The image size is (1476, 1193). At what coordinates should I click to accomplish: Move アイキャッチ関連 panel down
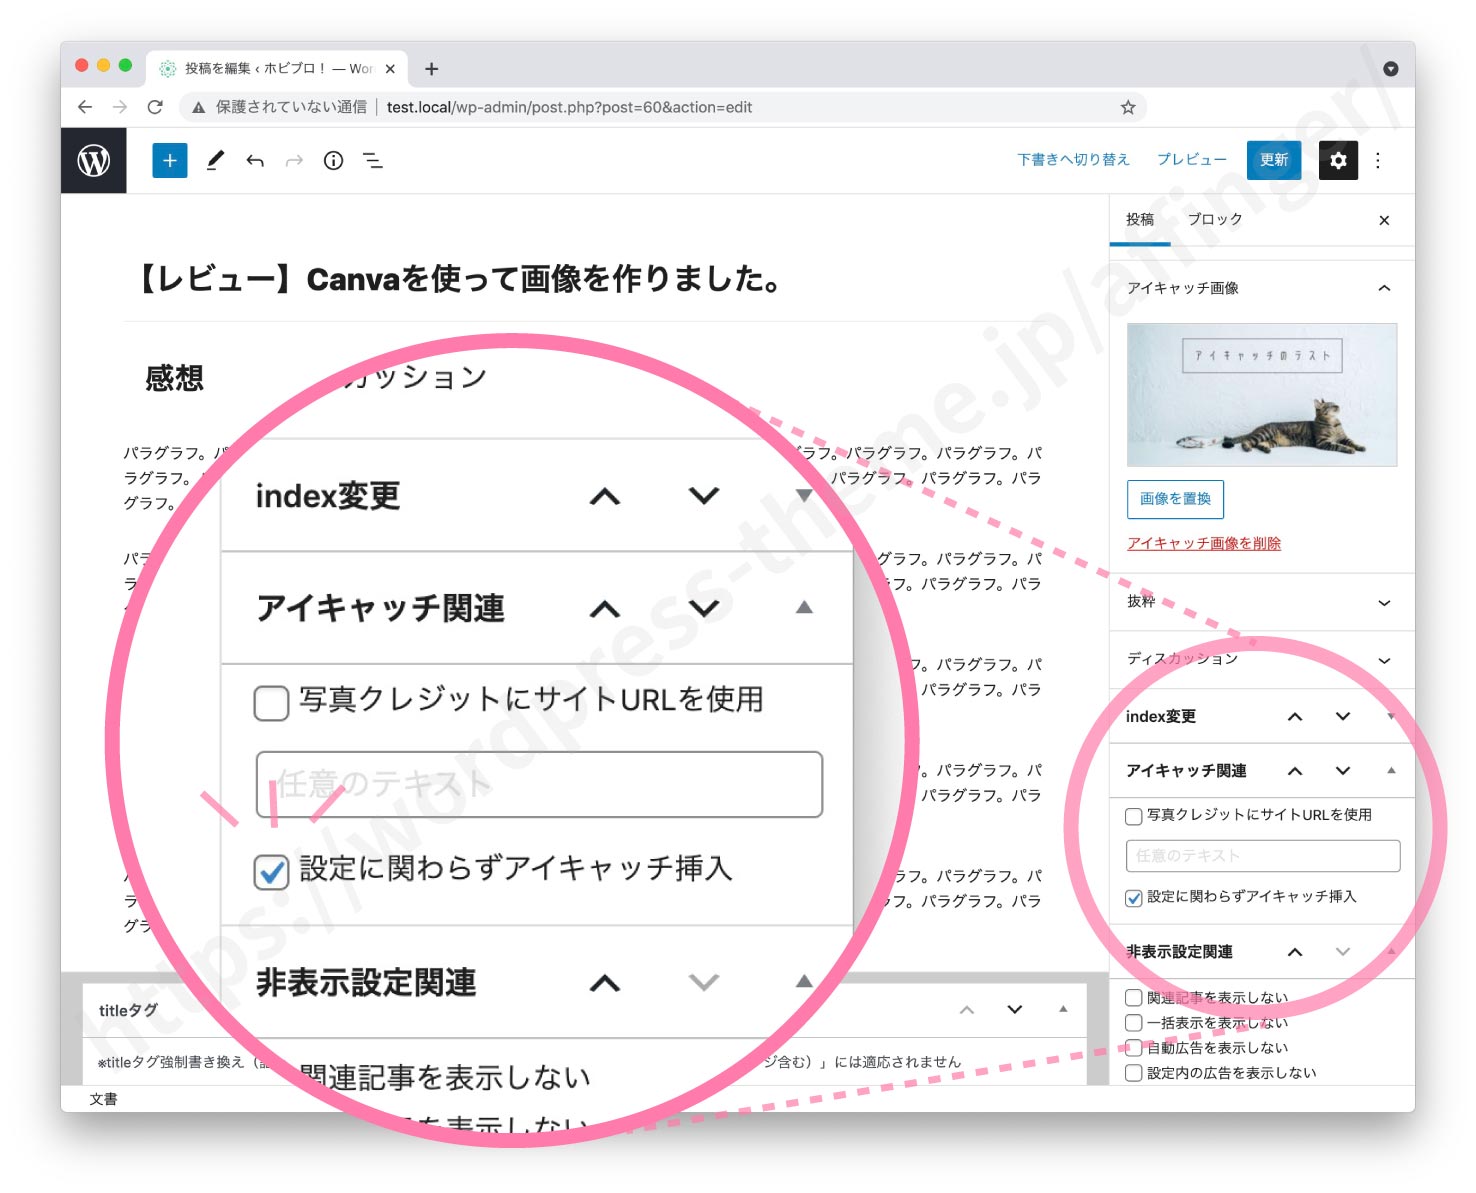[1343, 771]
